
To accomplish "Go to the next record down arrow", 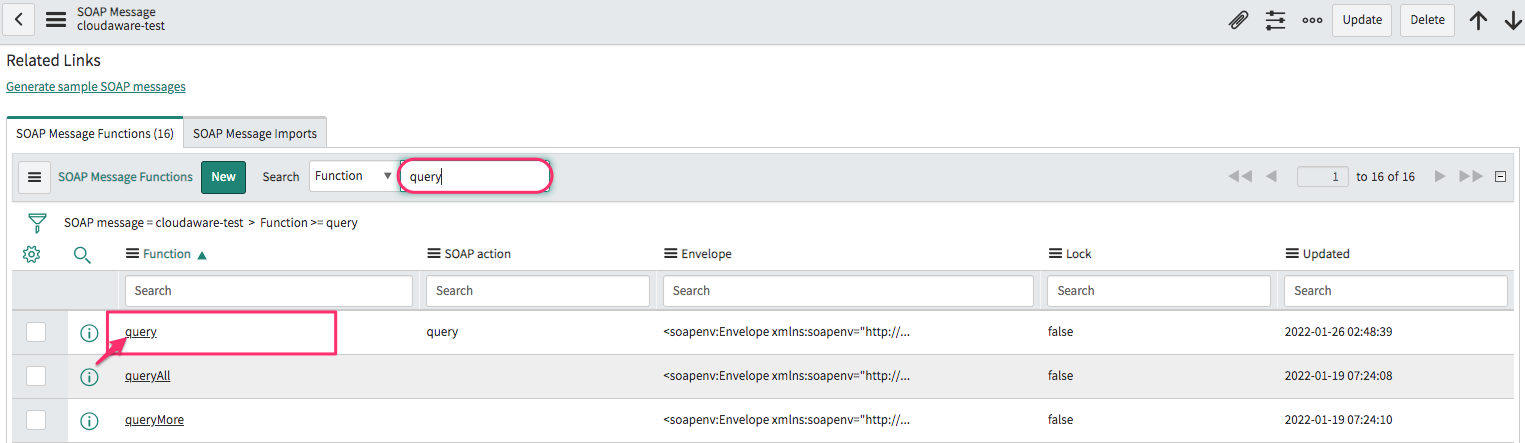I will [1512, 20].
